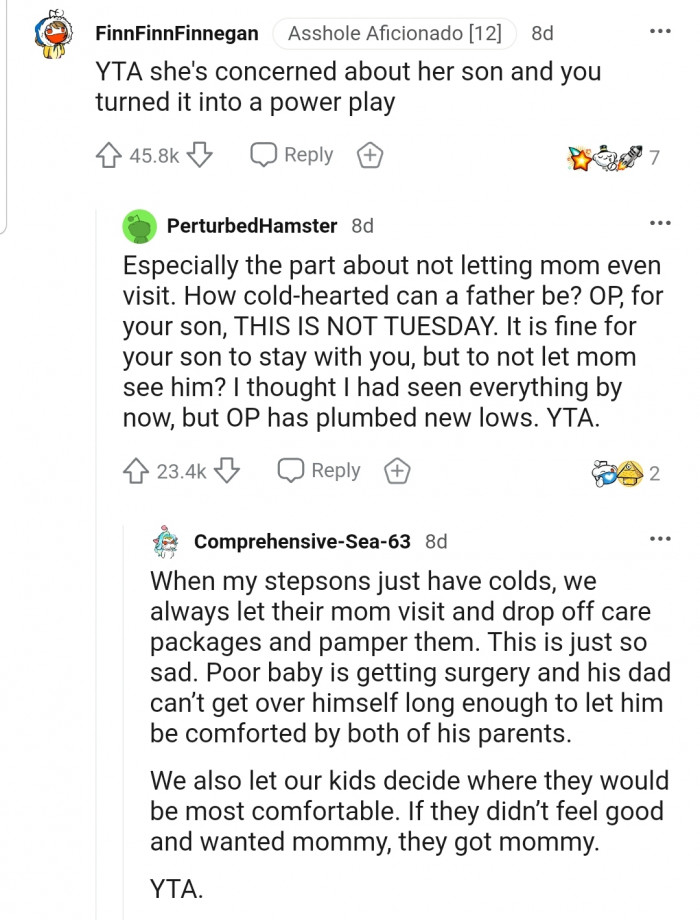
Task: Open PerturbedHamster's user profile
Action: [252, 225]
